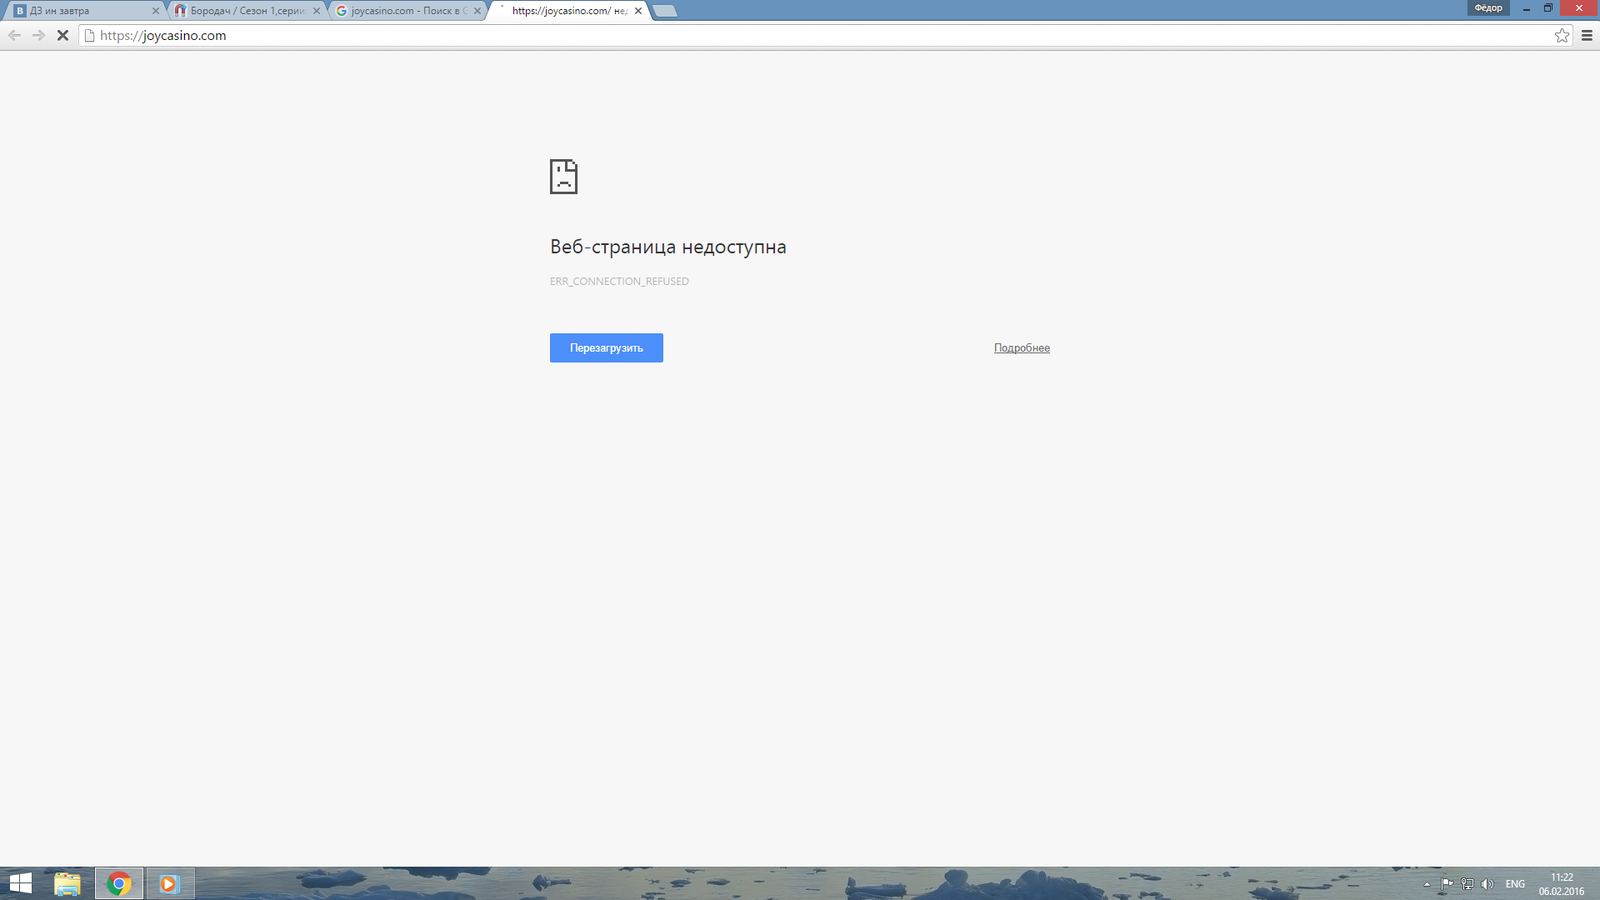Open the Chrome hamburger menu
This screenshot has width=1600, height=900.
click(1586, 36)
